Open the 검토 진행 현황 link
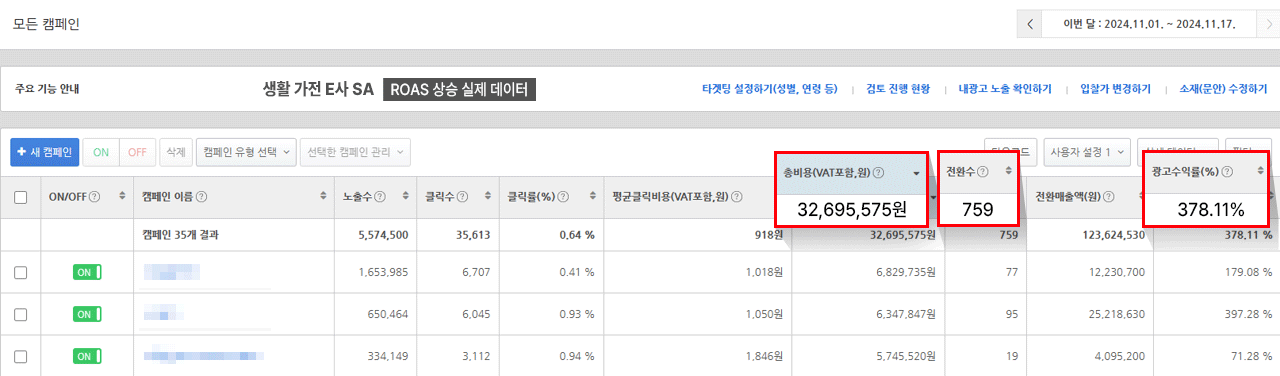The image size is (1280, 376). tap(898, 89)
